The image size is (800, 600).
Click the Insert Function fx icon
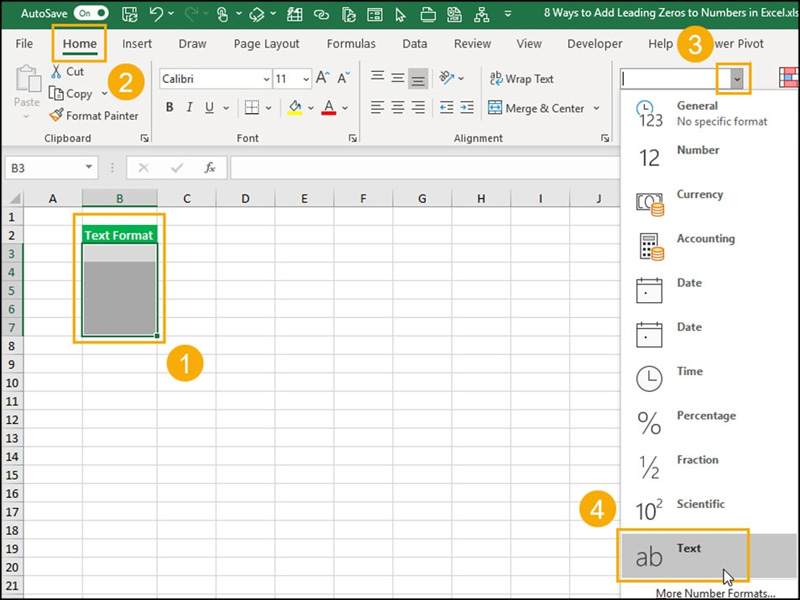pyautogui.click(x=210, y=168)
